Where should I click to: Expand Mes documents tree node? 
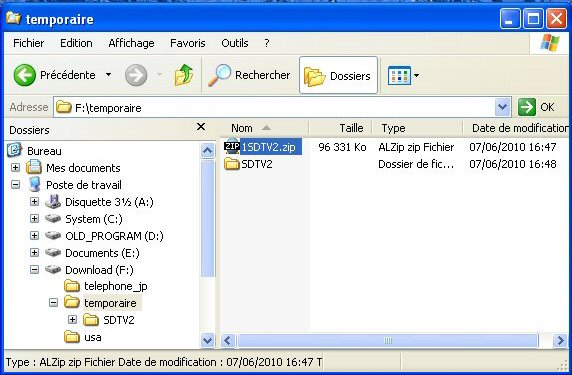[x=15, y=167]
